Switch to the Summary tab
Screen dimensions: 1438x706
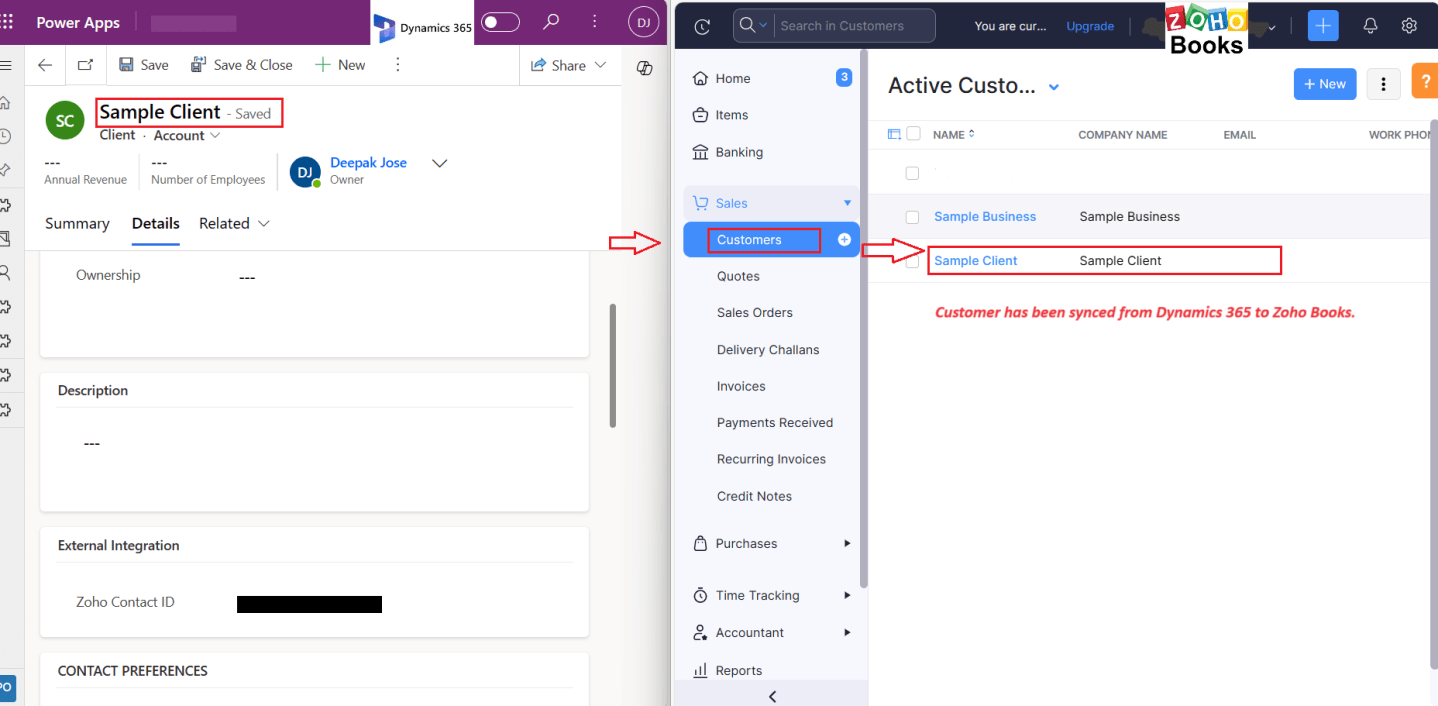(x=77, y=224)
